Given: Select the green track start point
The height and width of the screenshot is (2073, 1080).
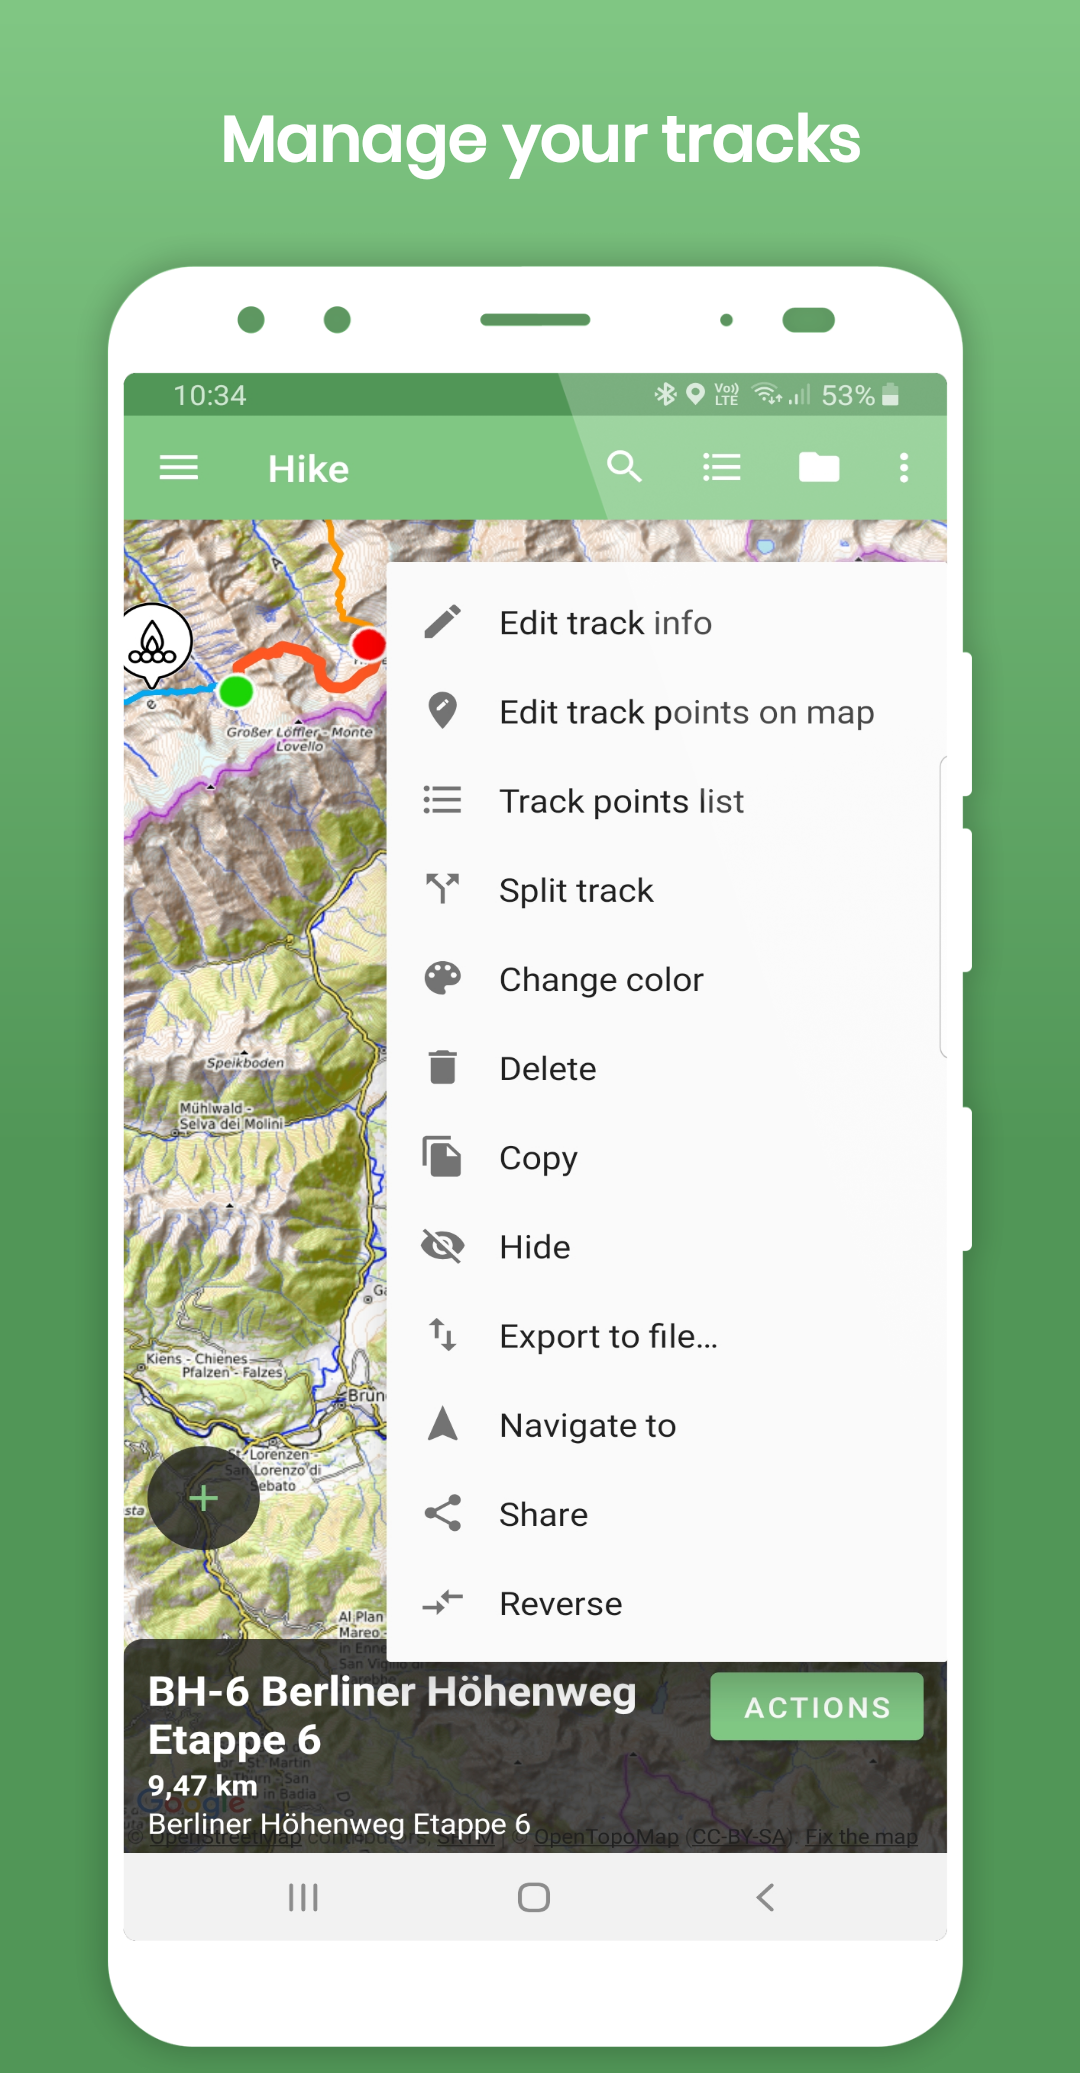Looking at the screenshot, I should point(236,691).
